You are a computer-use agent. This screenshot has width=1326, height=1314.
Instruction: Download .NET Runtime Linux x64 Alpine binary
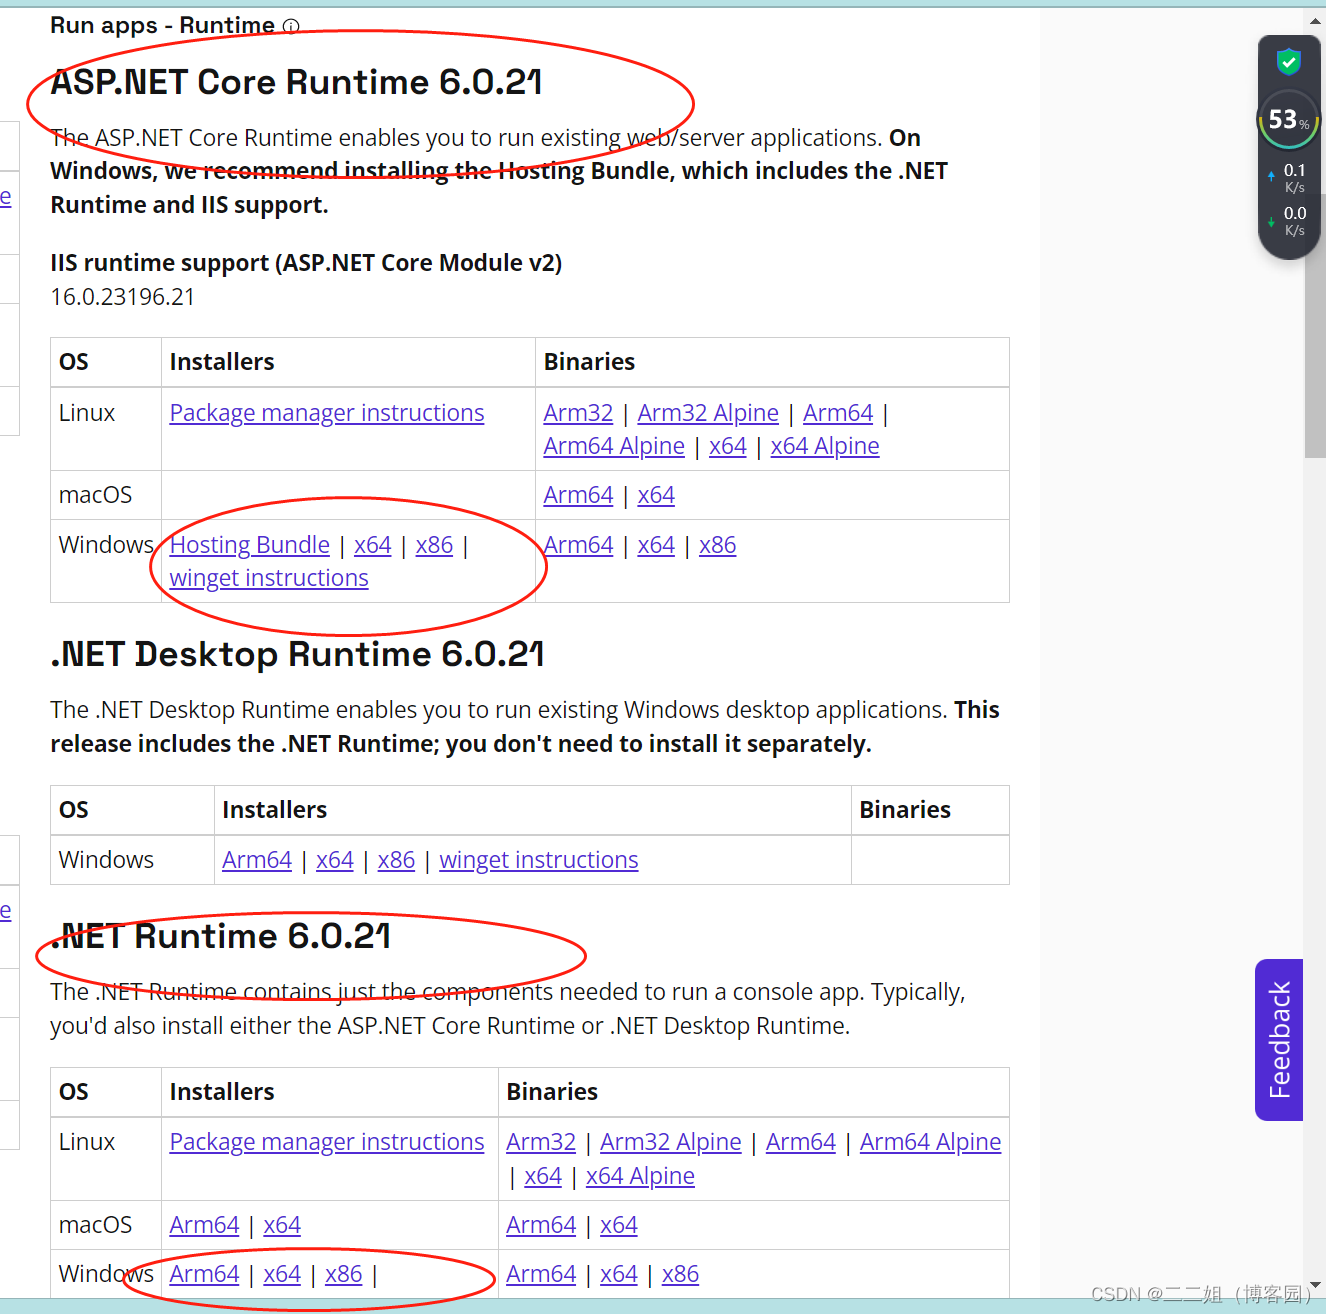pos(640,1176)
